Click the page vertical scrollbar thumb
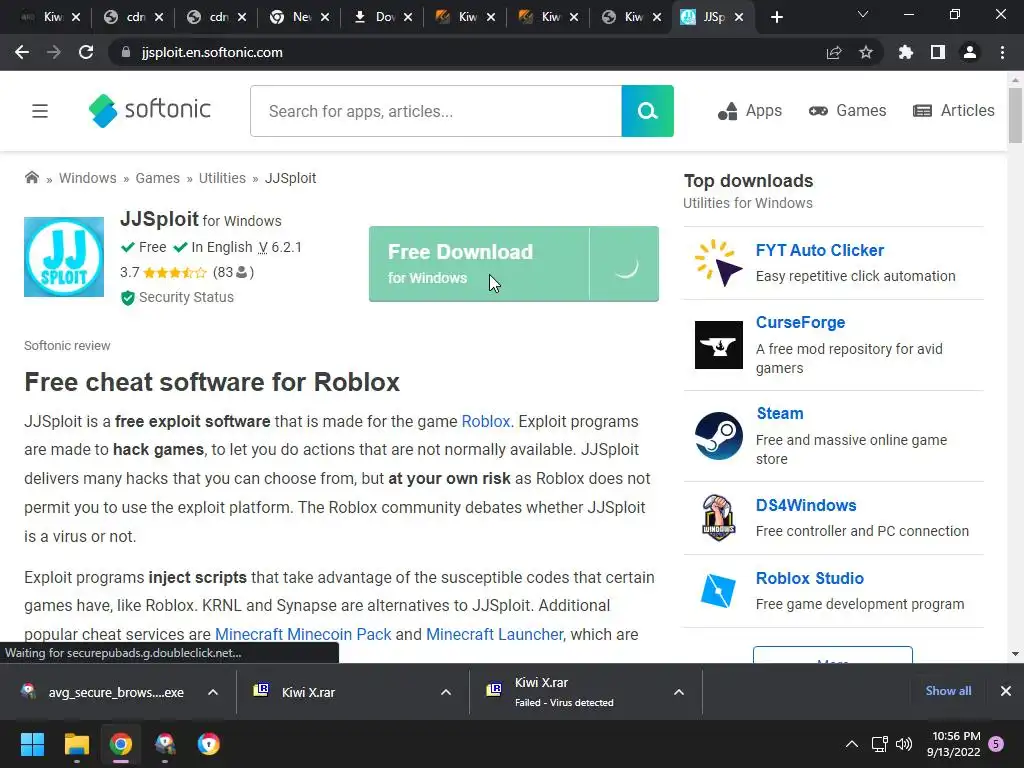1024x768 pixels. [1015, 116]
